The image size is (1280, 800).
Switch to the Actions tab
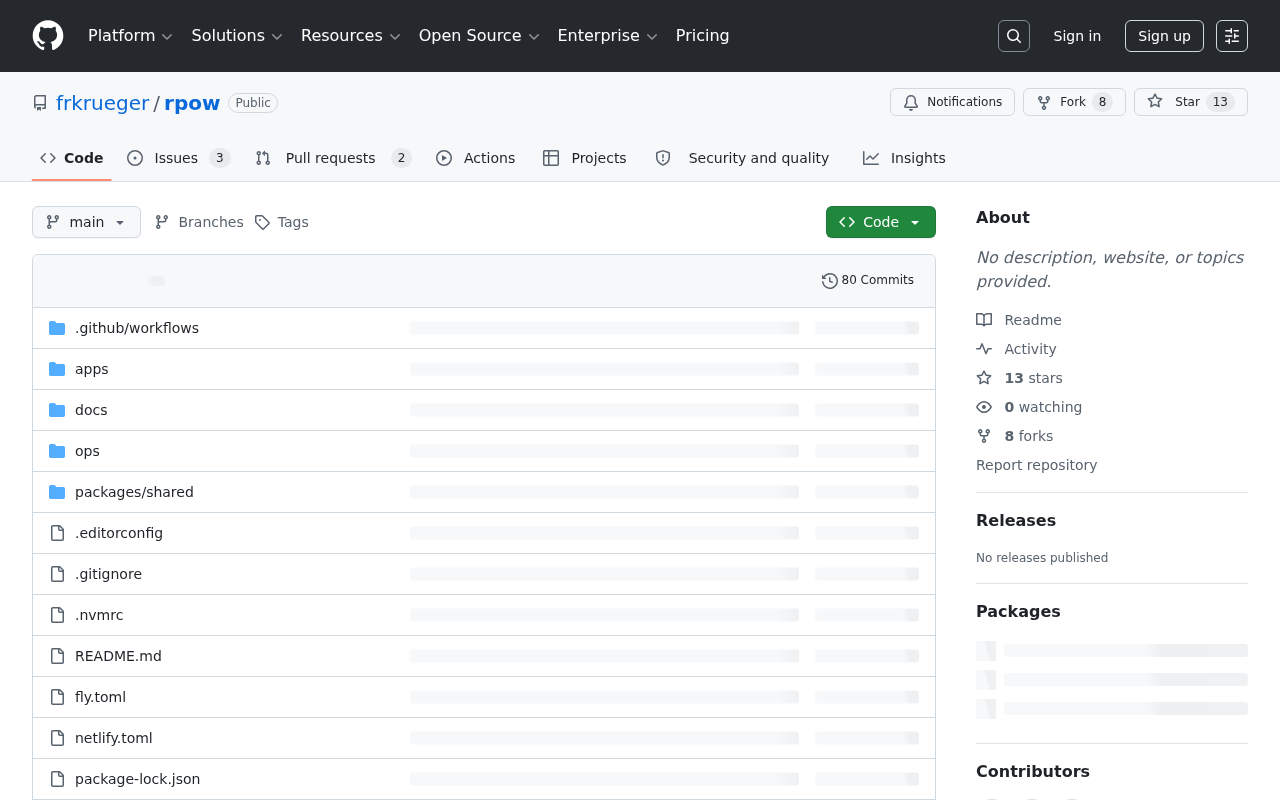pyautogui.click(x=476, y=158)
